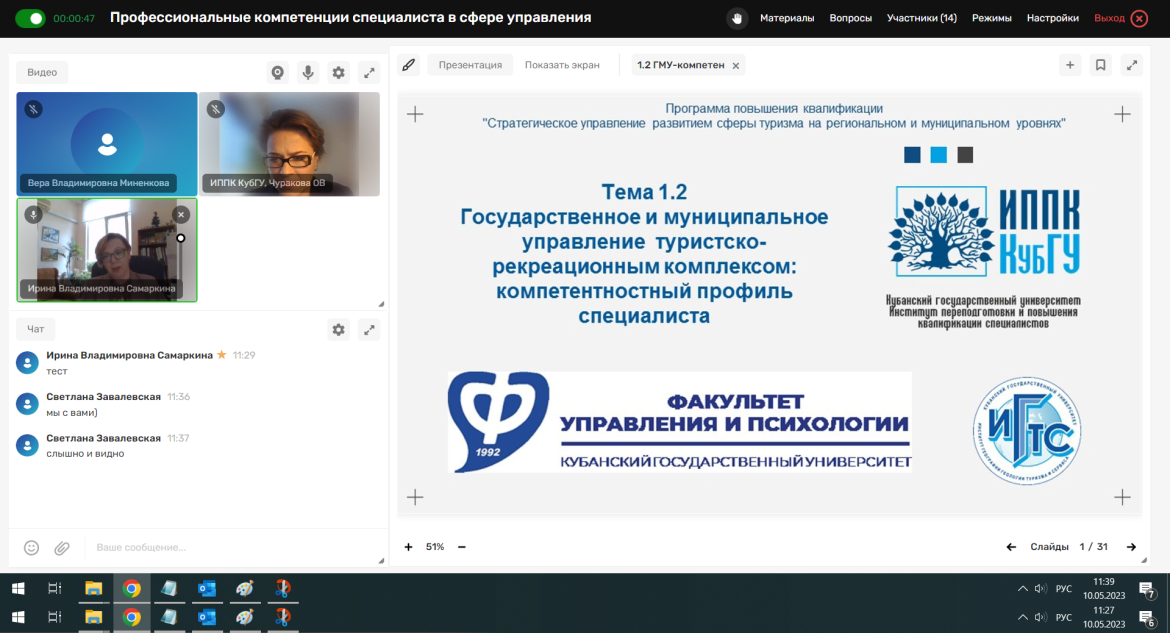This screenshot has width=1170, height=633.
Task: Open chat settings gear icon
Action: pos(339,329)
